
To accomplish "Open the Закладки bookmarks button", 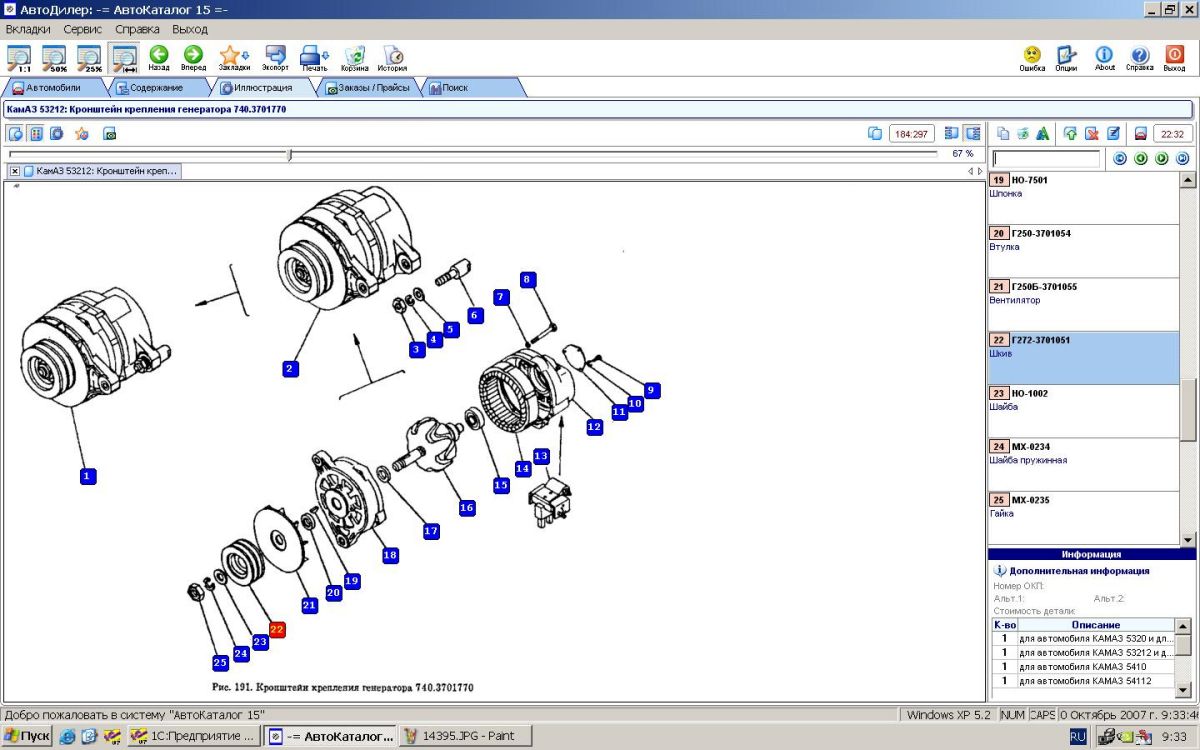I will [x=234, y=59].
